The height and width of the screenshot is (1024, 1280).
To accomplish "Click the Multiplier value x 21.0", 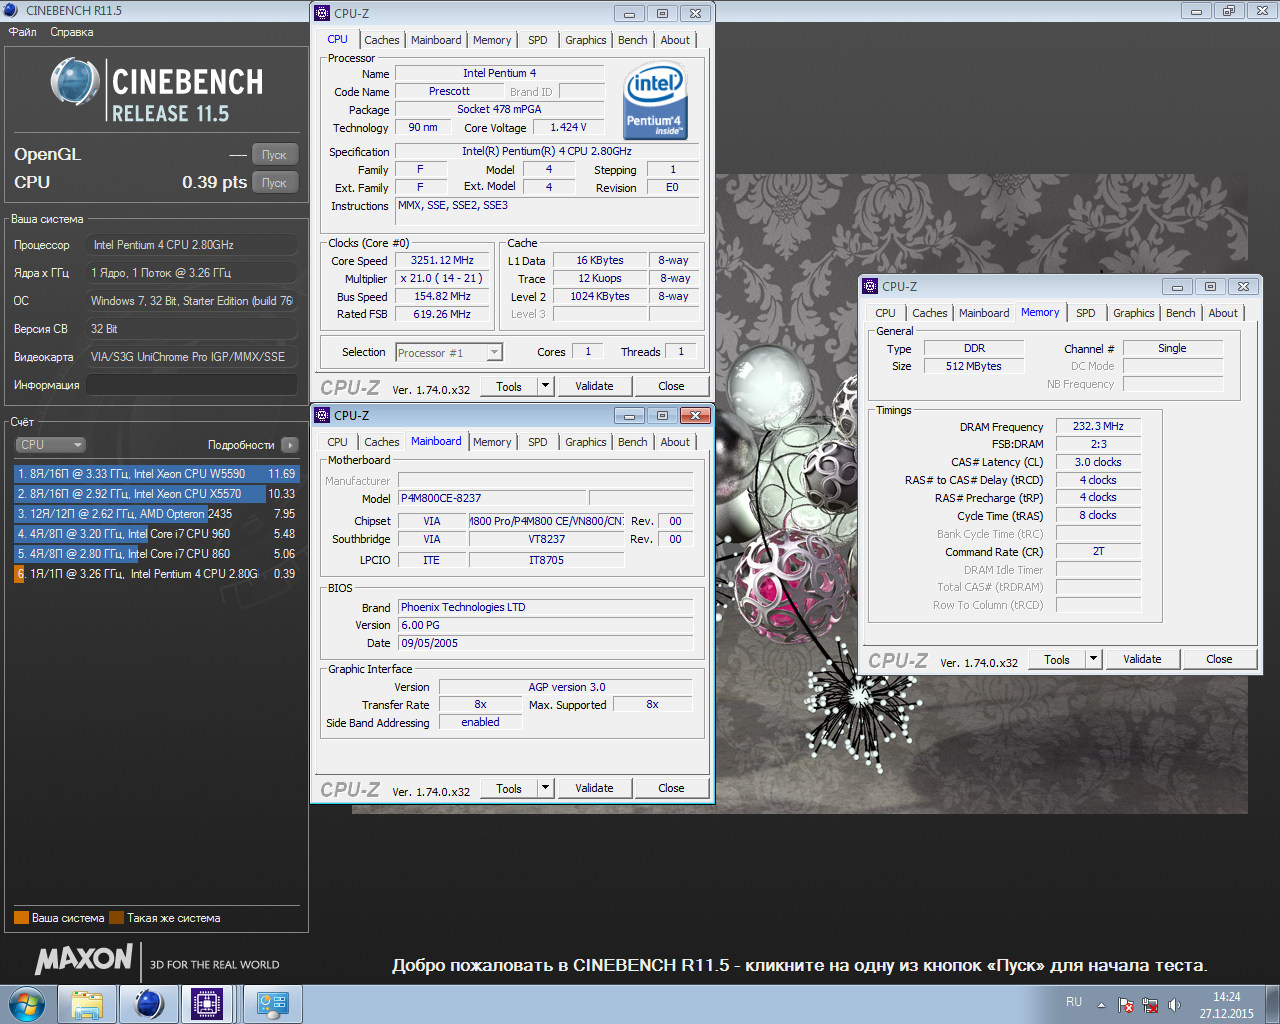I will [442, 278].
